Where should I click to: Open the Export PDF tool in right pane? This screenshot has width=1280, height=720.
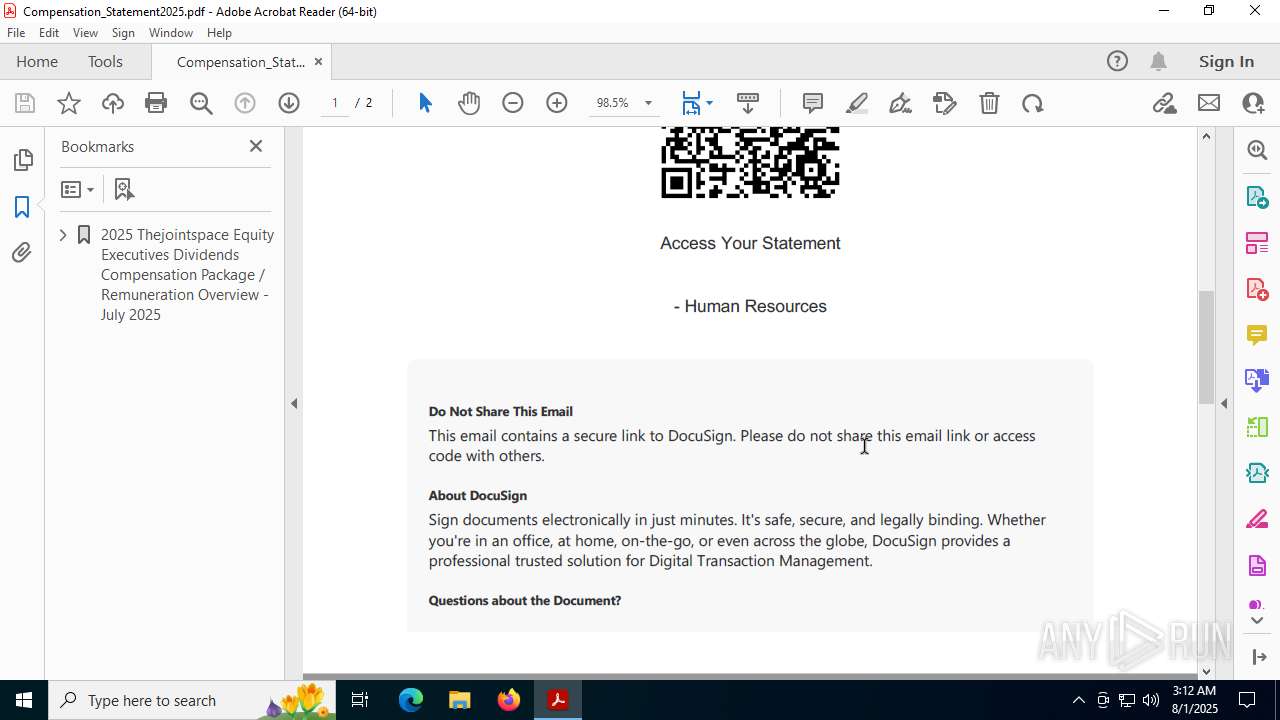click(1257, 197)
